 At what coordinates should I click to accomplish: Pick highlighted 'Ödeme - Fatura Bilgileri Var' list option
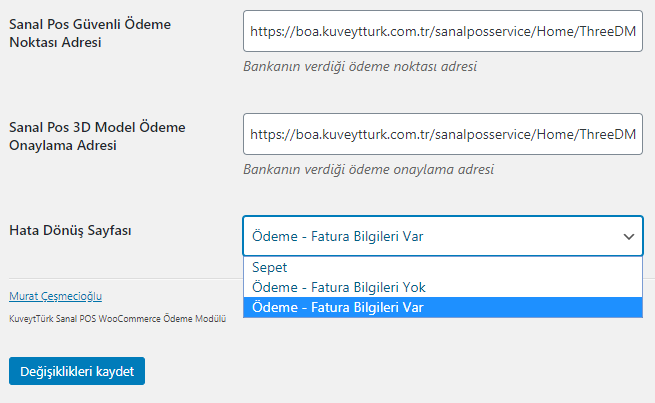coord(443,307)
